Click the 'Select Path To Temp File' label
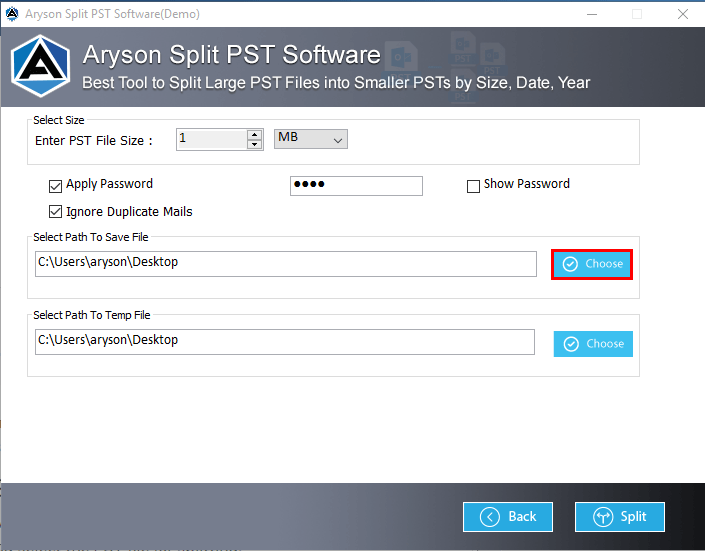 (92, 315)
